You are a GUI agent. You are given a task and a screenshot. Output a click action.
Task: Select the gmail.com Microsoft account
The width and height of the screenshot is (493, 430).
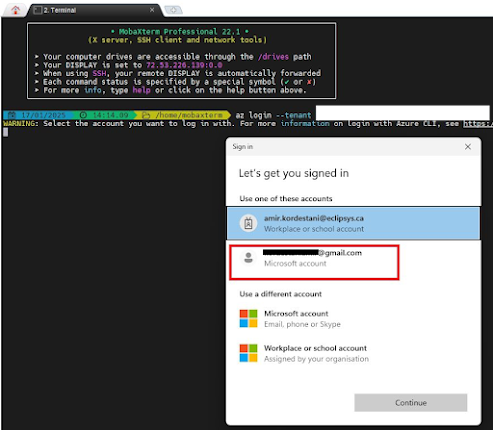[x=314, y=262]
